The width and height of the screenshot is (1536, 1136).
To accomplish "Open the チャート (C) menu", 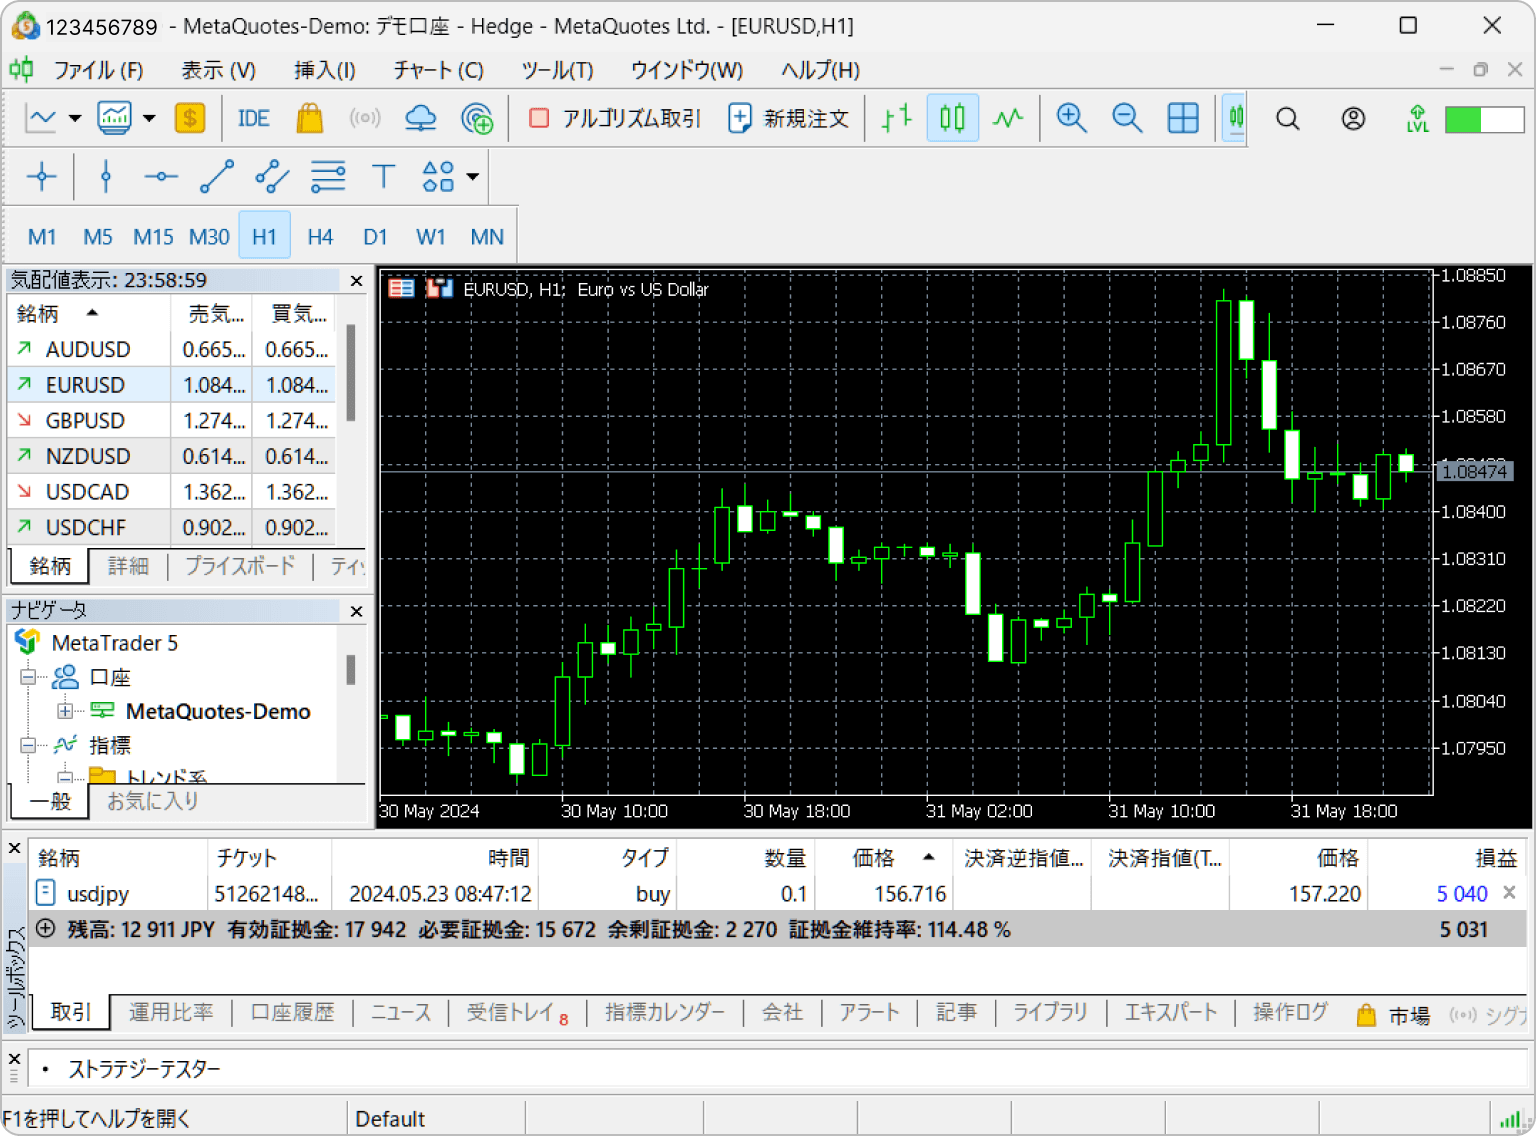I will click(438, 70).
